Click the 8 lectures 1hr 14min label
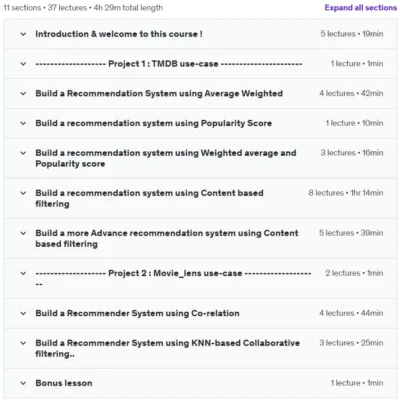This screenshot has height=400, width=400. point(346,193)
